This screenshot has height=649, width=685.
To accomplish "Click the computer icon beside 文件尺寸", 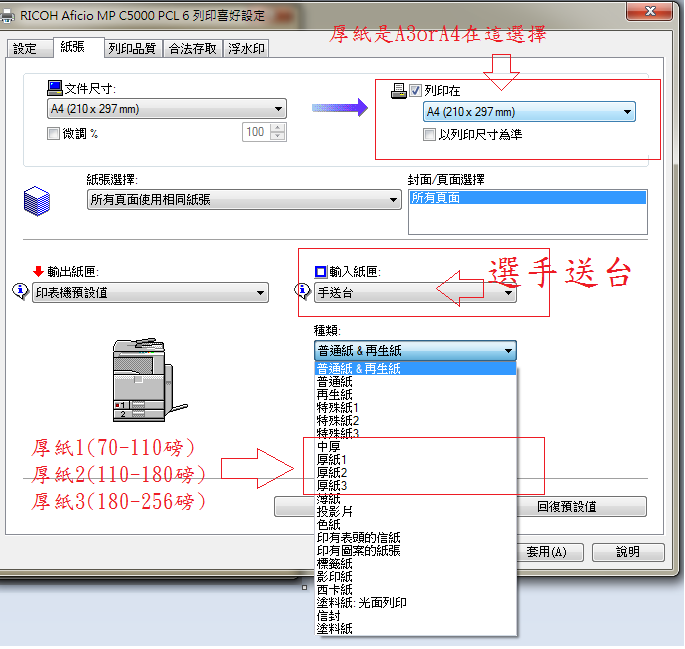I will (x=55, y=88).
